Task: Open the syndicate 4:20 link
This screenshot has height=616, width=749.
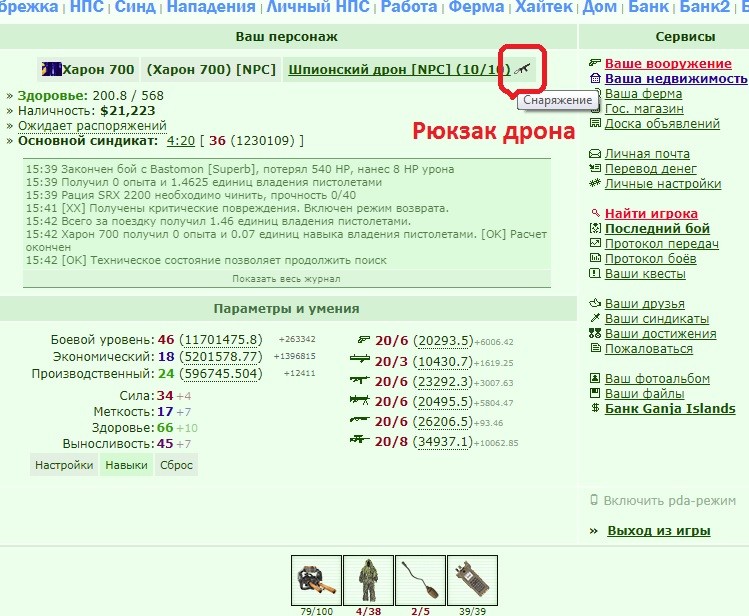Action: point(181,141)
